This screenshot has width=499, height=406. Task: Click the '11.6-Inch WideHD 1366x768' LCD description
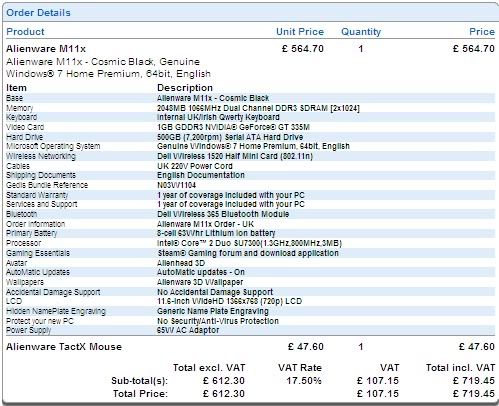click(x=230, y=301)
